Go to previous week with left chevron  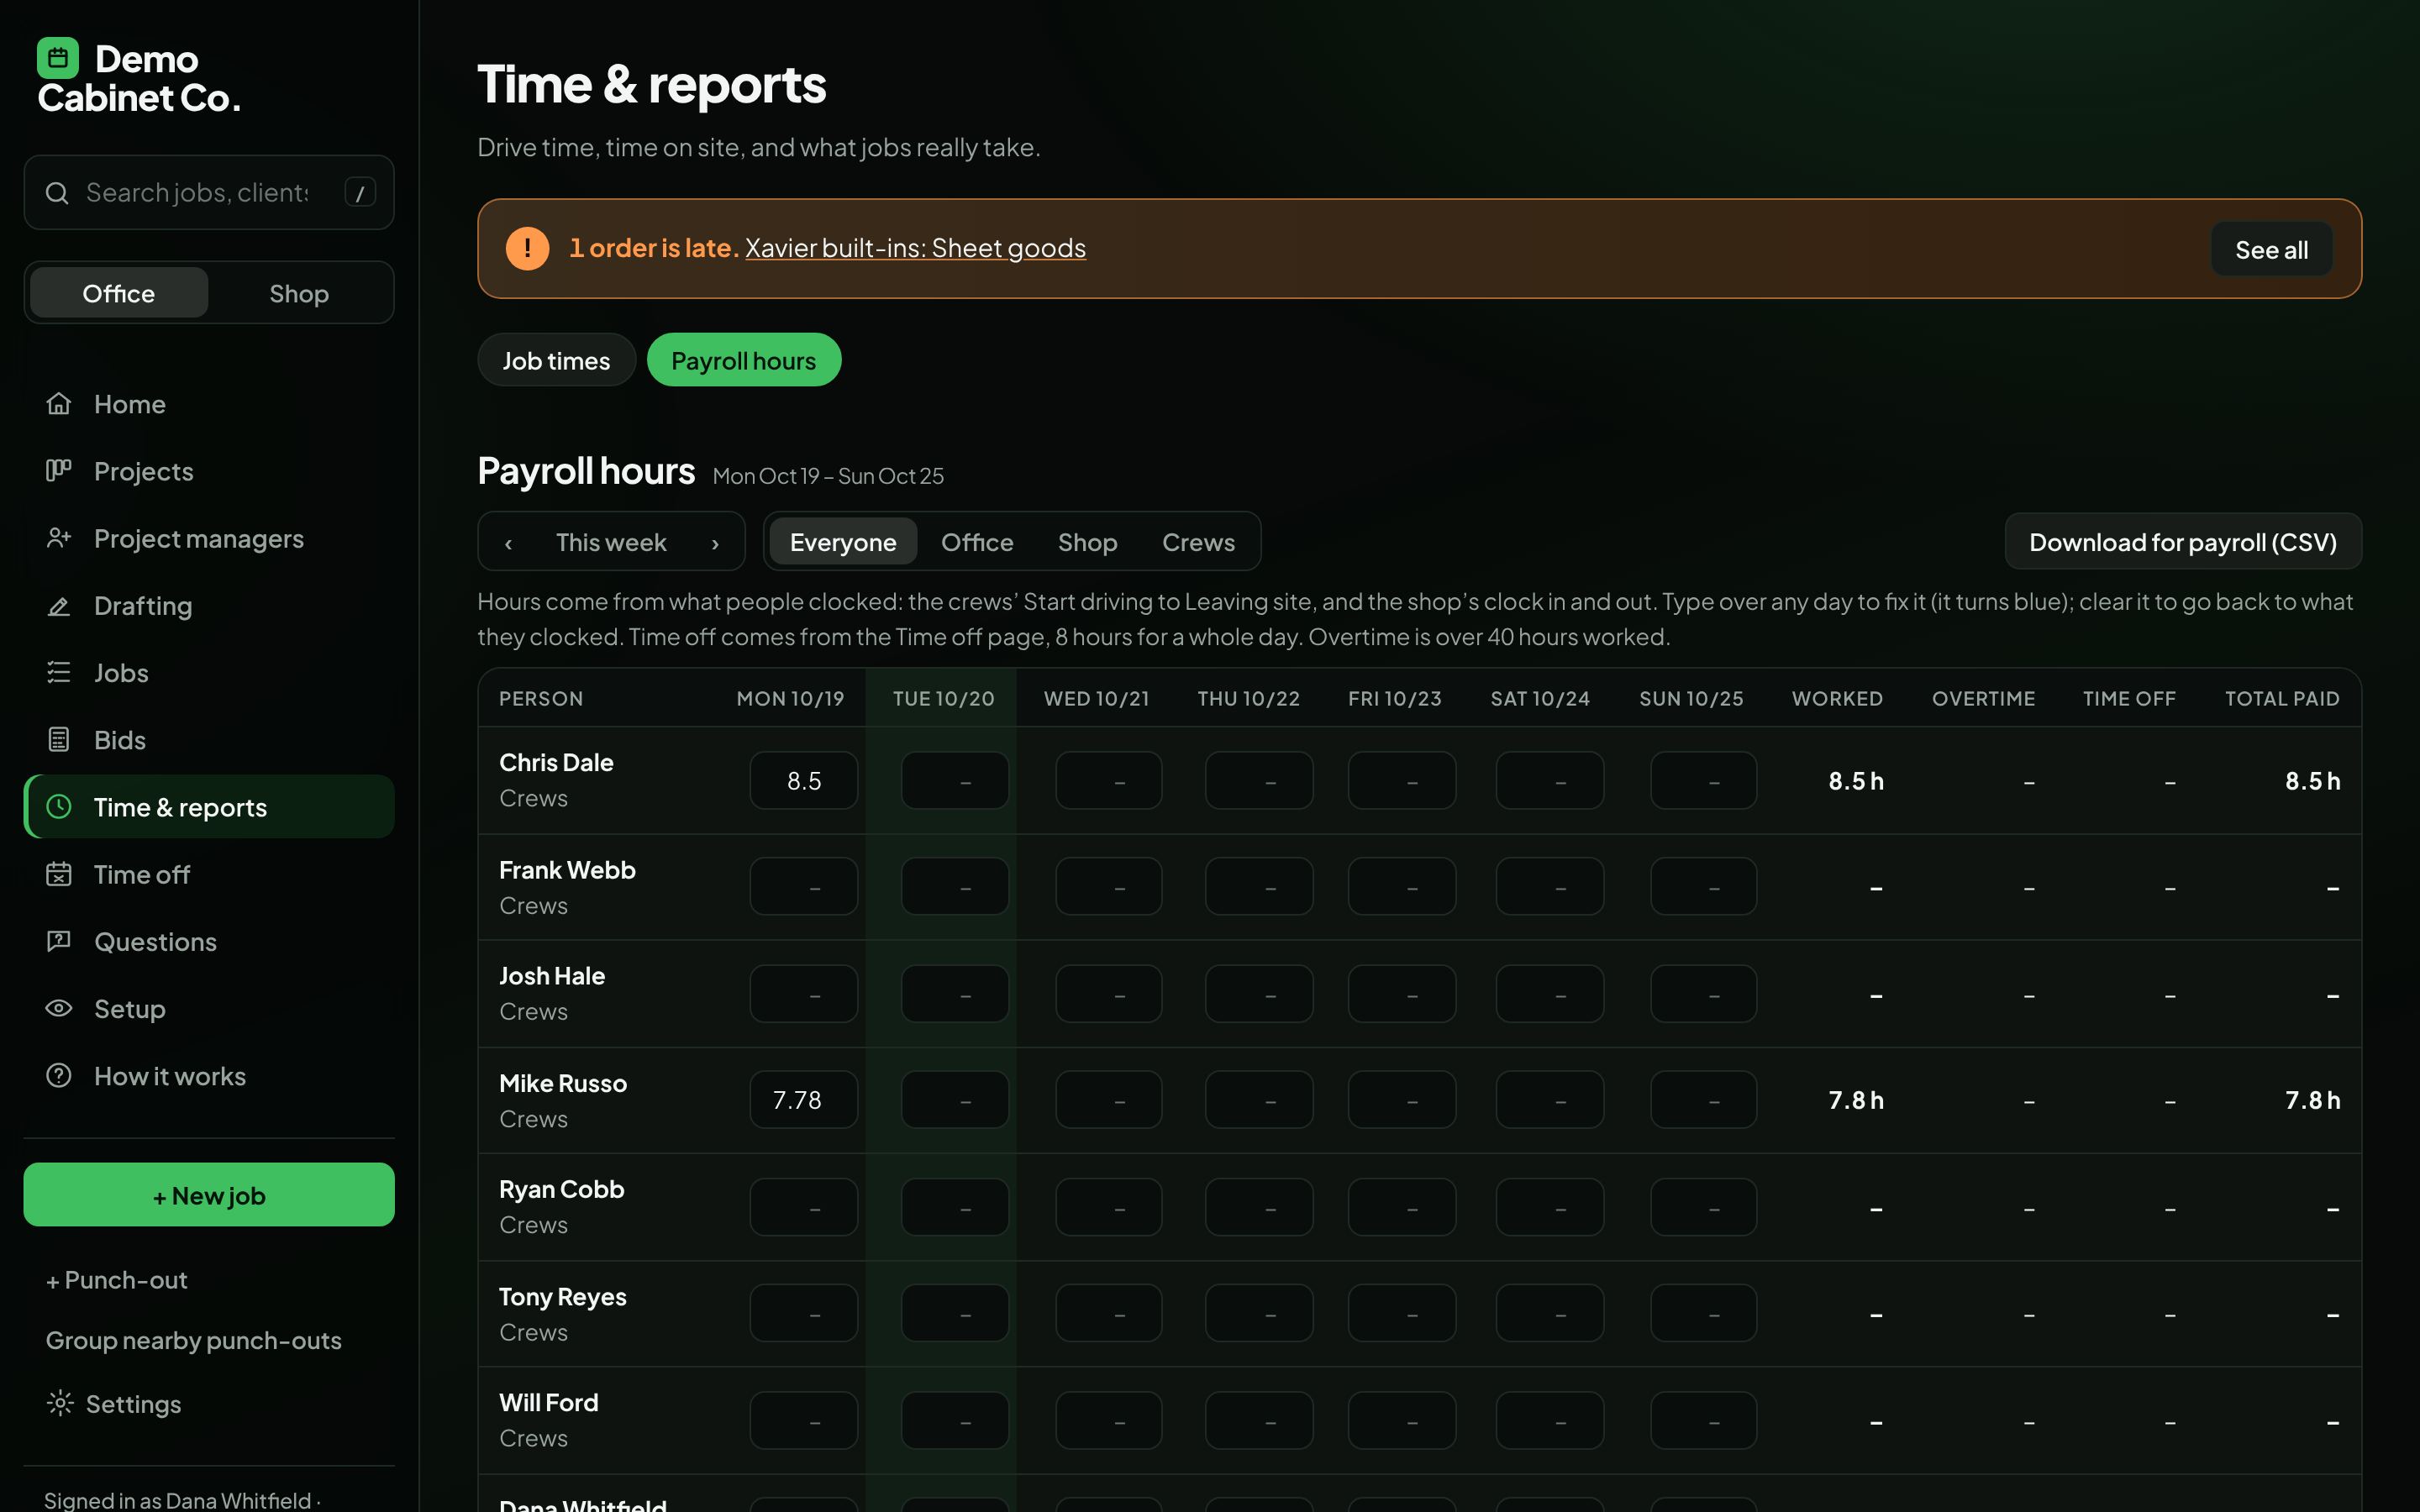(508, 543)
